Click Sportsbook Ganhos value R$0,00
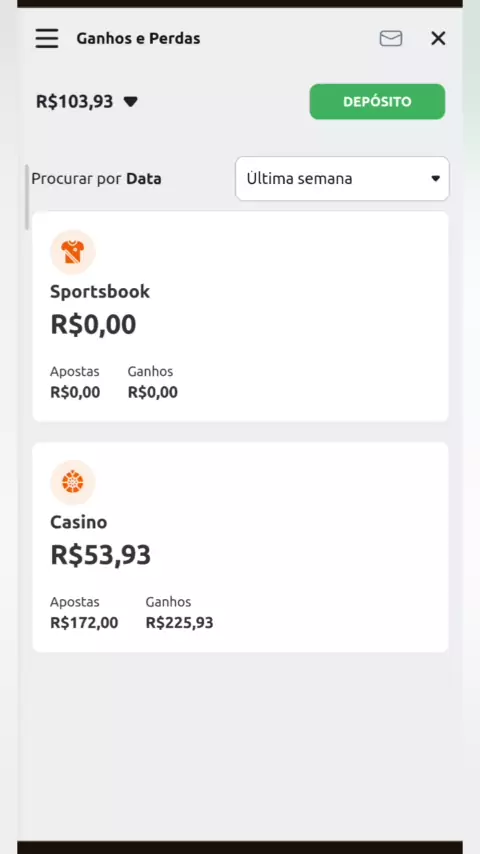The height and width of the screenshot is (854, 480). coord(153,392)
